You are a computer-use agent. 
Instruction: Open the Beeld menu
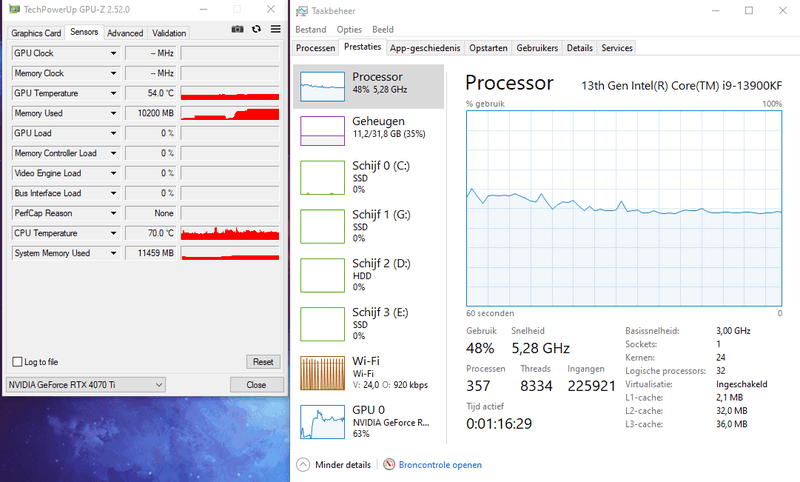383,30
